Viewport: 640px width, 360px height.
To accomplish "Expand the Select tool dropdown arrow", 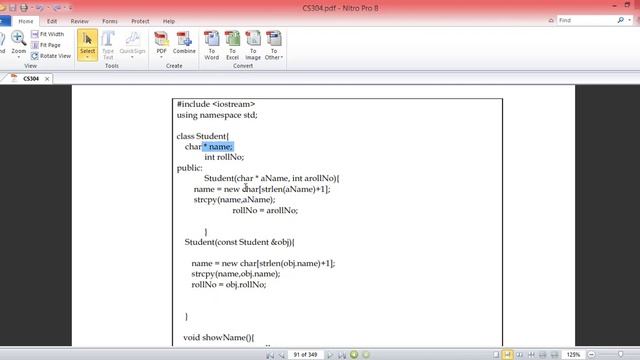I will pyautogui.click(x=87, y=58).
